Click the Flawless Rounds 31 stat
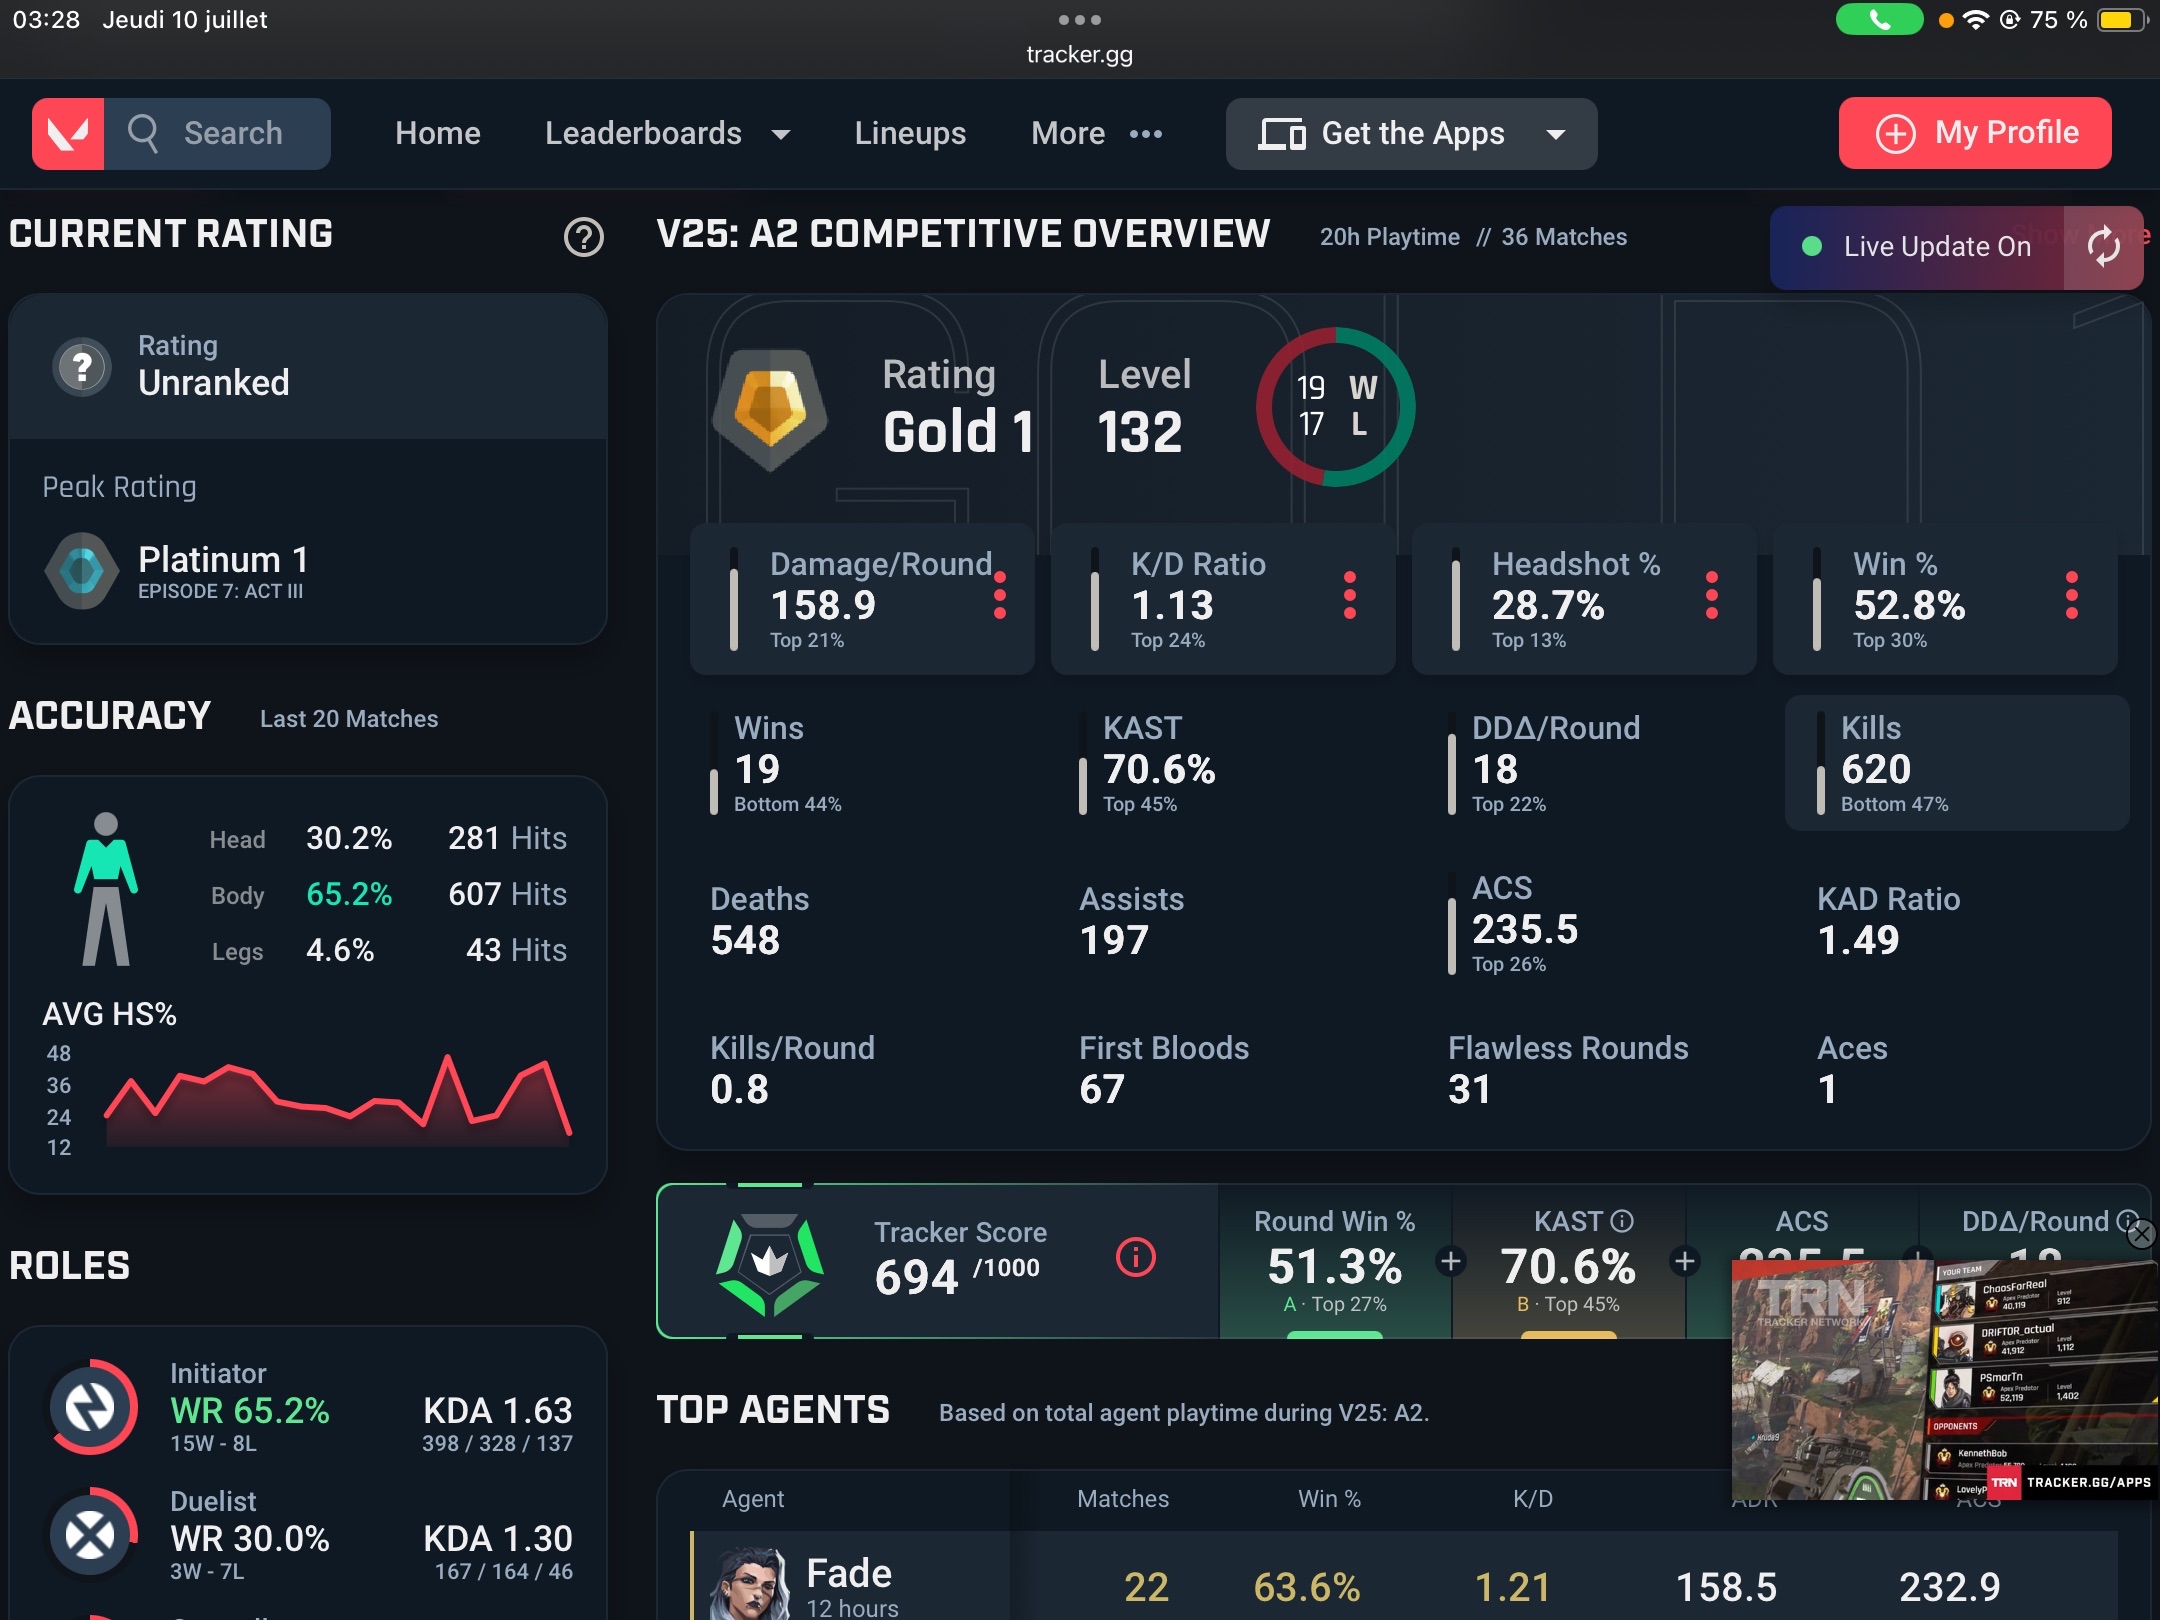 [x=1567, y=1070]
